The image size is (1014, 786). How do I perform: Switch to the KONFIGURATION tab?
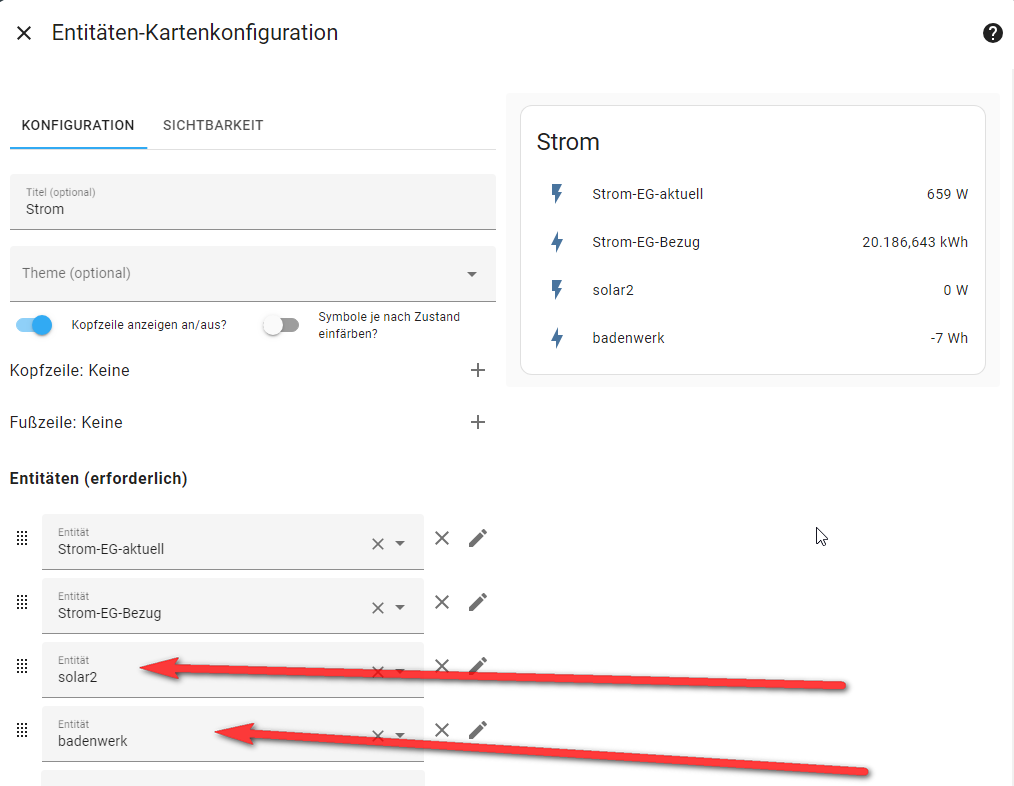coord(78,126)
